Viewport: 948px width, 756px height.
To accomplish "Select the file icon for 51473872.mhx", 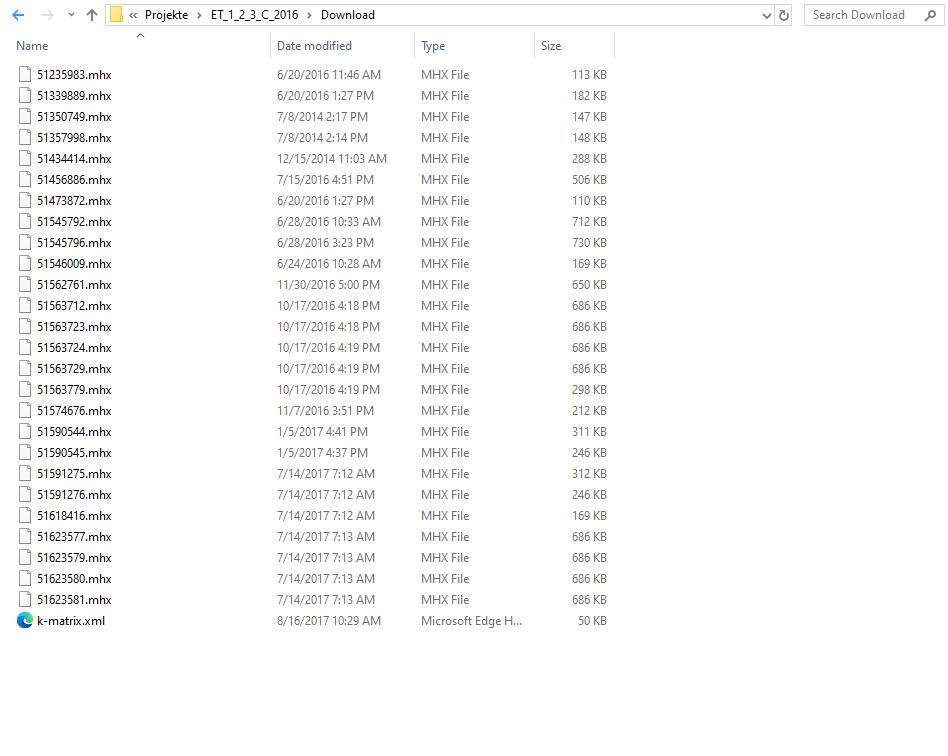I will (x=25, y=201).
